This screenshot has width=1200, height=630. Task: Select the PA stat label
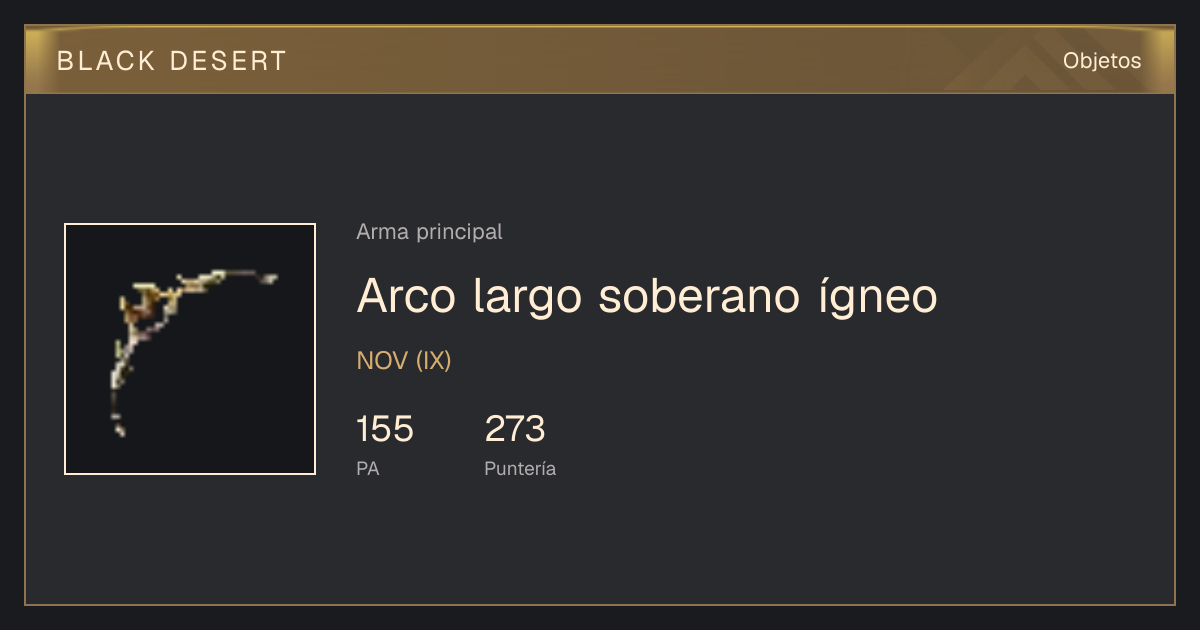point(368,468)
